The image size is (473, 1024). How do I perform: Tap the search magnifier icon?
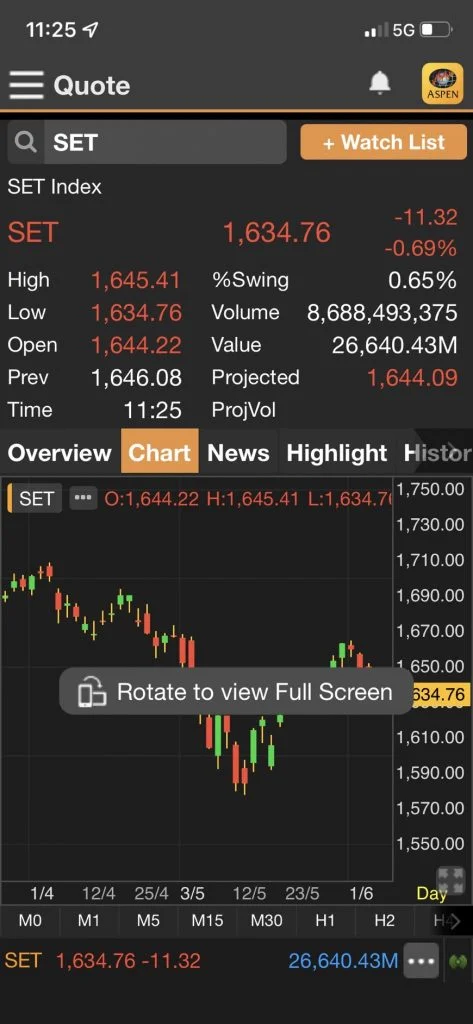coord(25,142)
